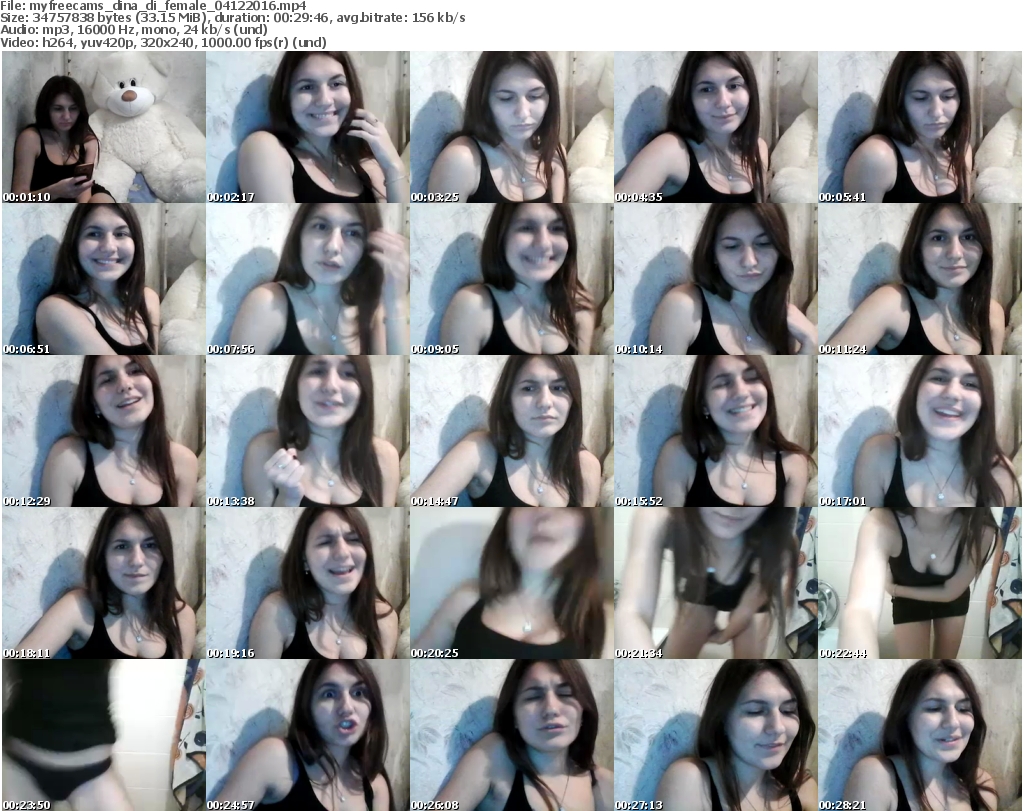
Task: Select the frame at 00:27:13
Action: tap(716, 735)
